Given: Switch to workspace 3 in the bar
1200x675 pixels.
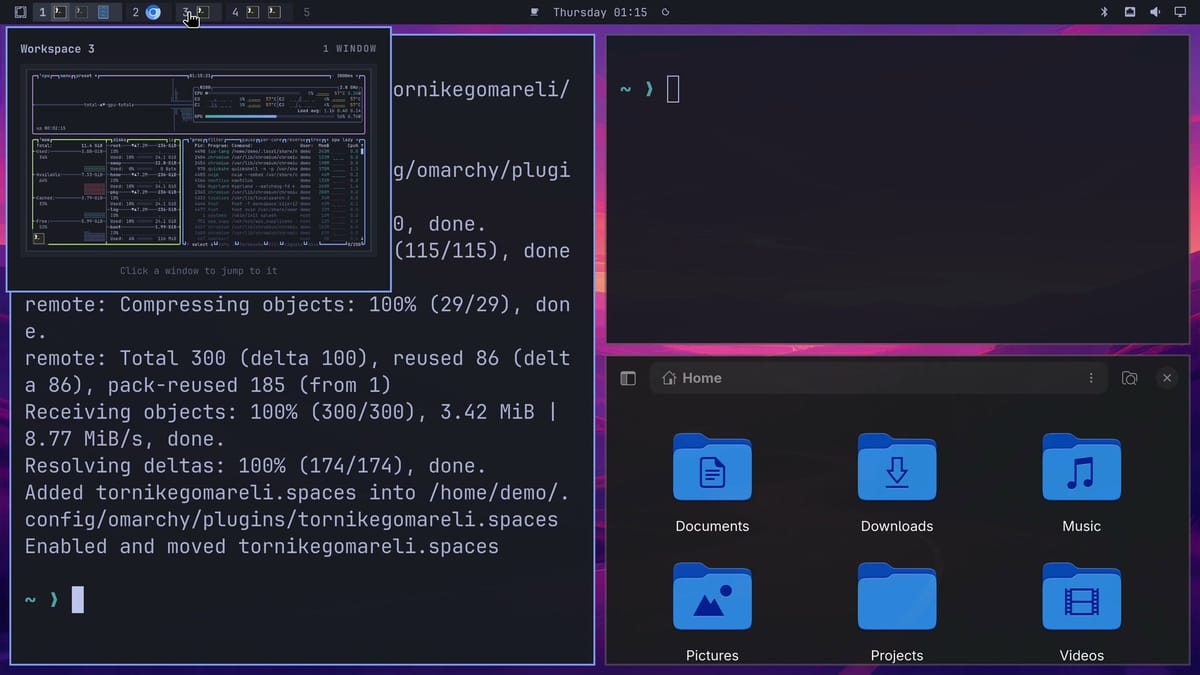Looking at the screenshot, I should tap(186, 12).
